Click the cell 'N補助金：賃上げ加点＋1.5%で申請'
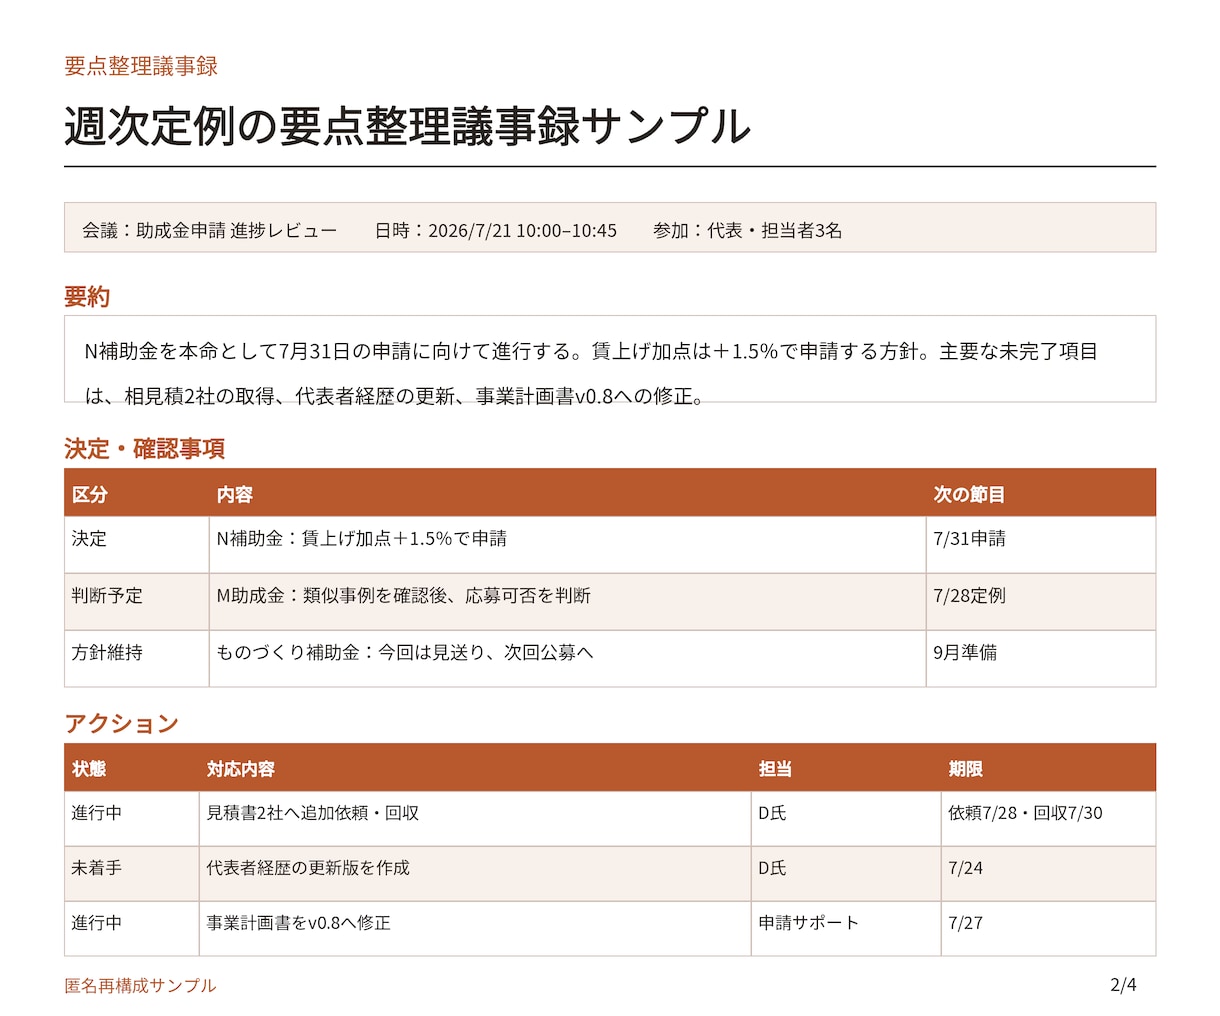Viewport: 1220px width, 1016px height. point(362,538)
